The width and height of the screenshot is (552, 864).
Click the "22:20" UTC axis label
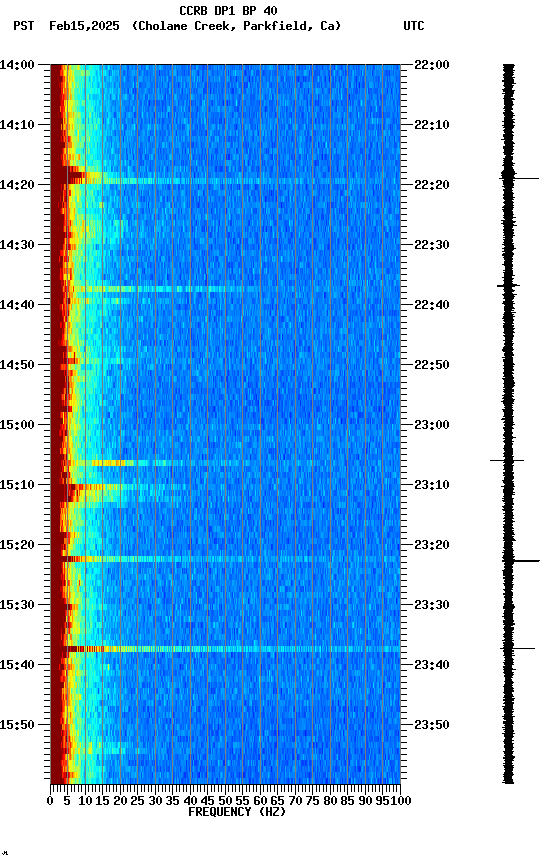point(432,185)
